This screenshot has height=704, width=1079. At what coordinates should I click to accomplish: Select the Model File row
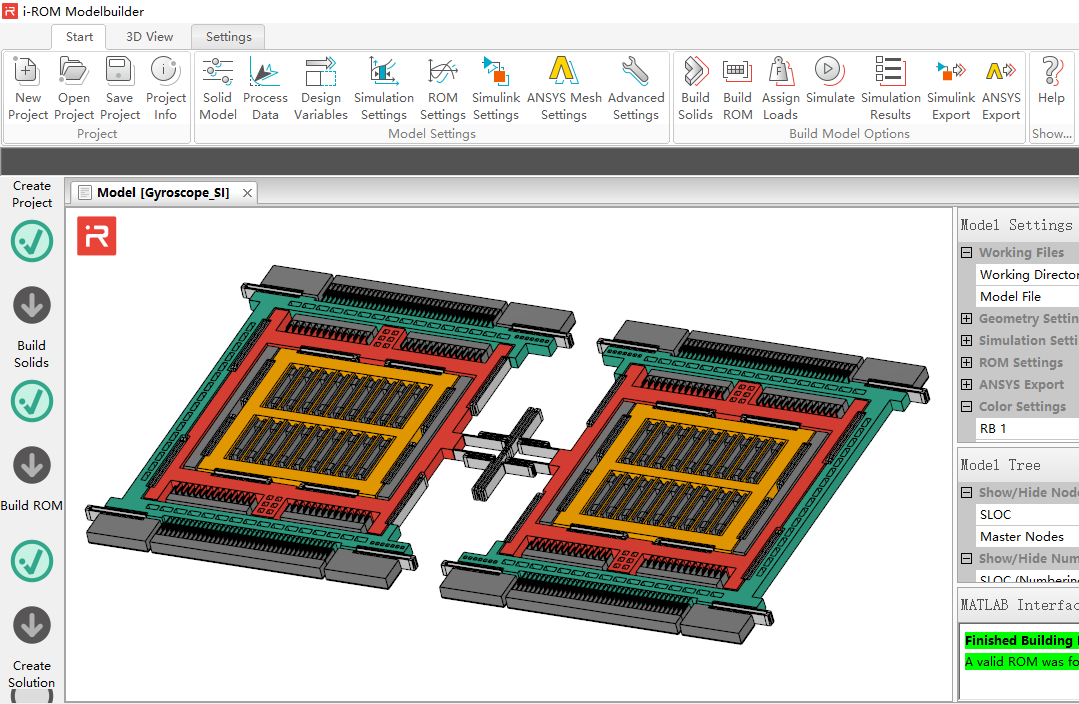(x=1027, y=297)
